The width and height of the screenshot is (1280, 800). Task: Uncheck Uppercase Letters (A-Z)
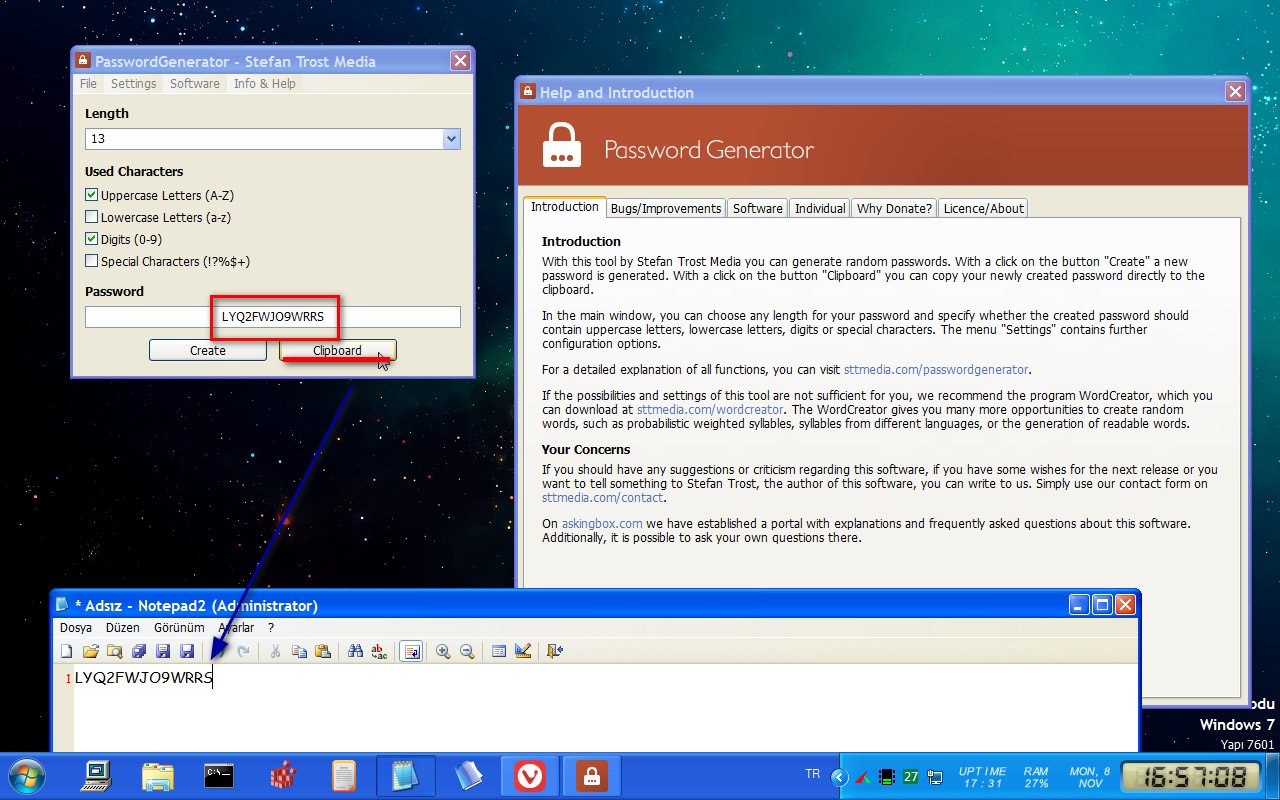pos(92,195)
